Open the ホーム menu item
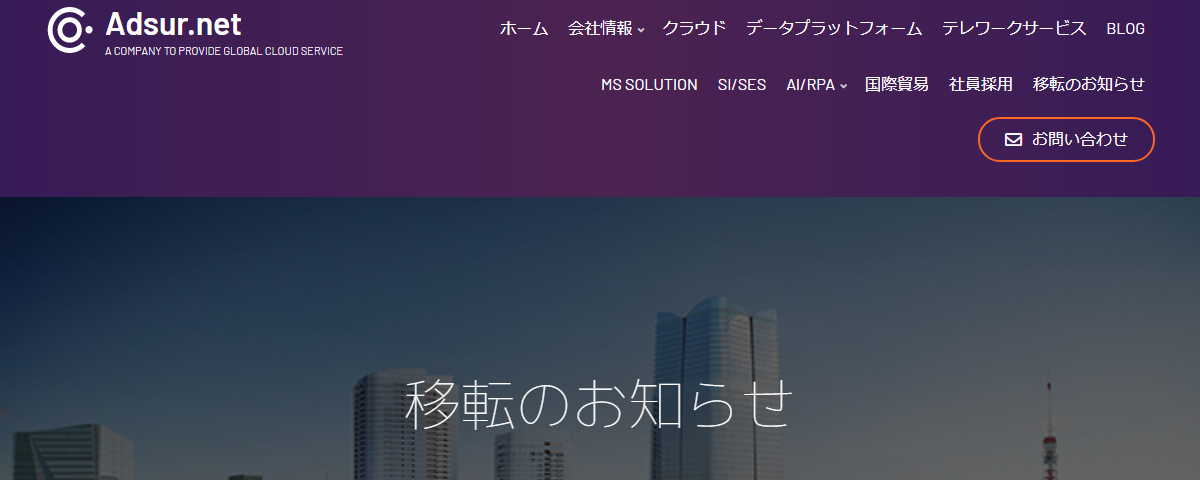 point(524,28)
